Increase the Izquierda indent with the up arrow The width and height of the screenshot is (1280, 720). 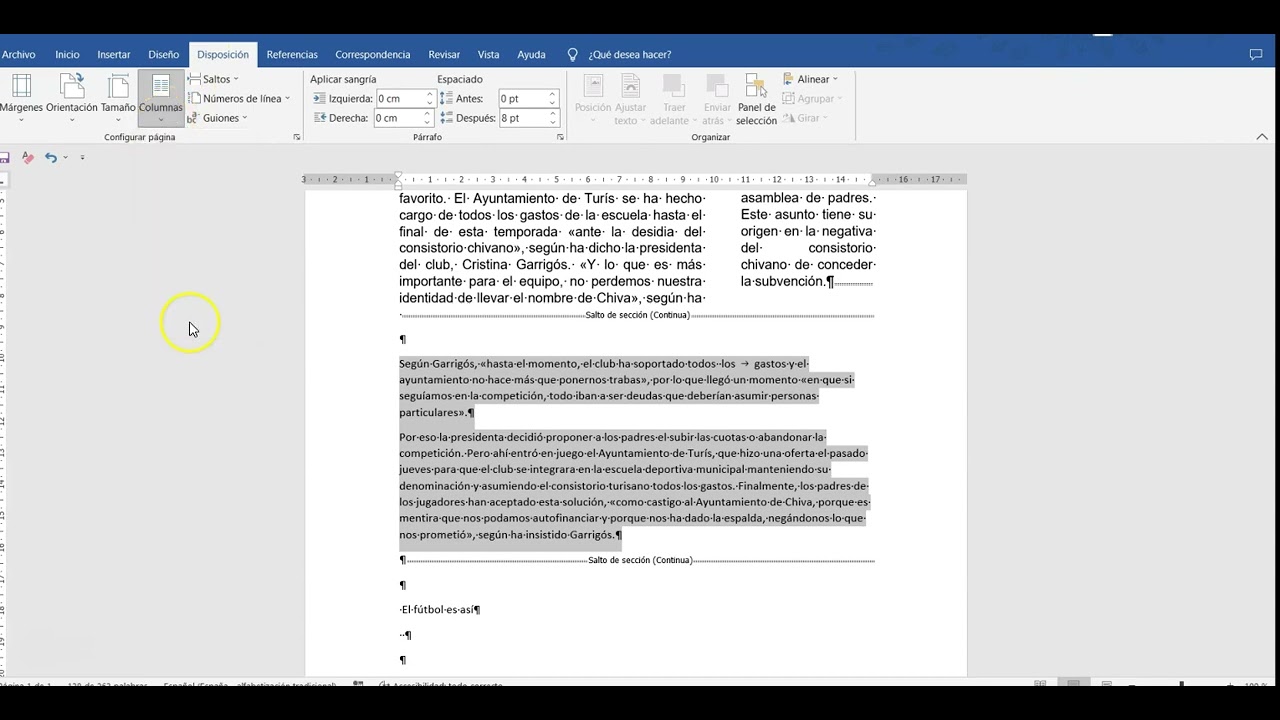430,94
